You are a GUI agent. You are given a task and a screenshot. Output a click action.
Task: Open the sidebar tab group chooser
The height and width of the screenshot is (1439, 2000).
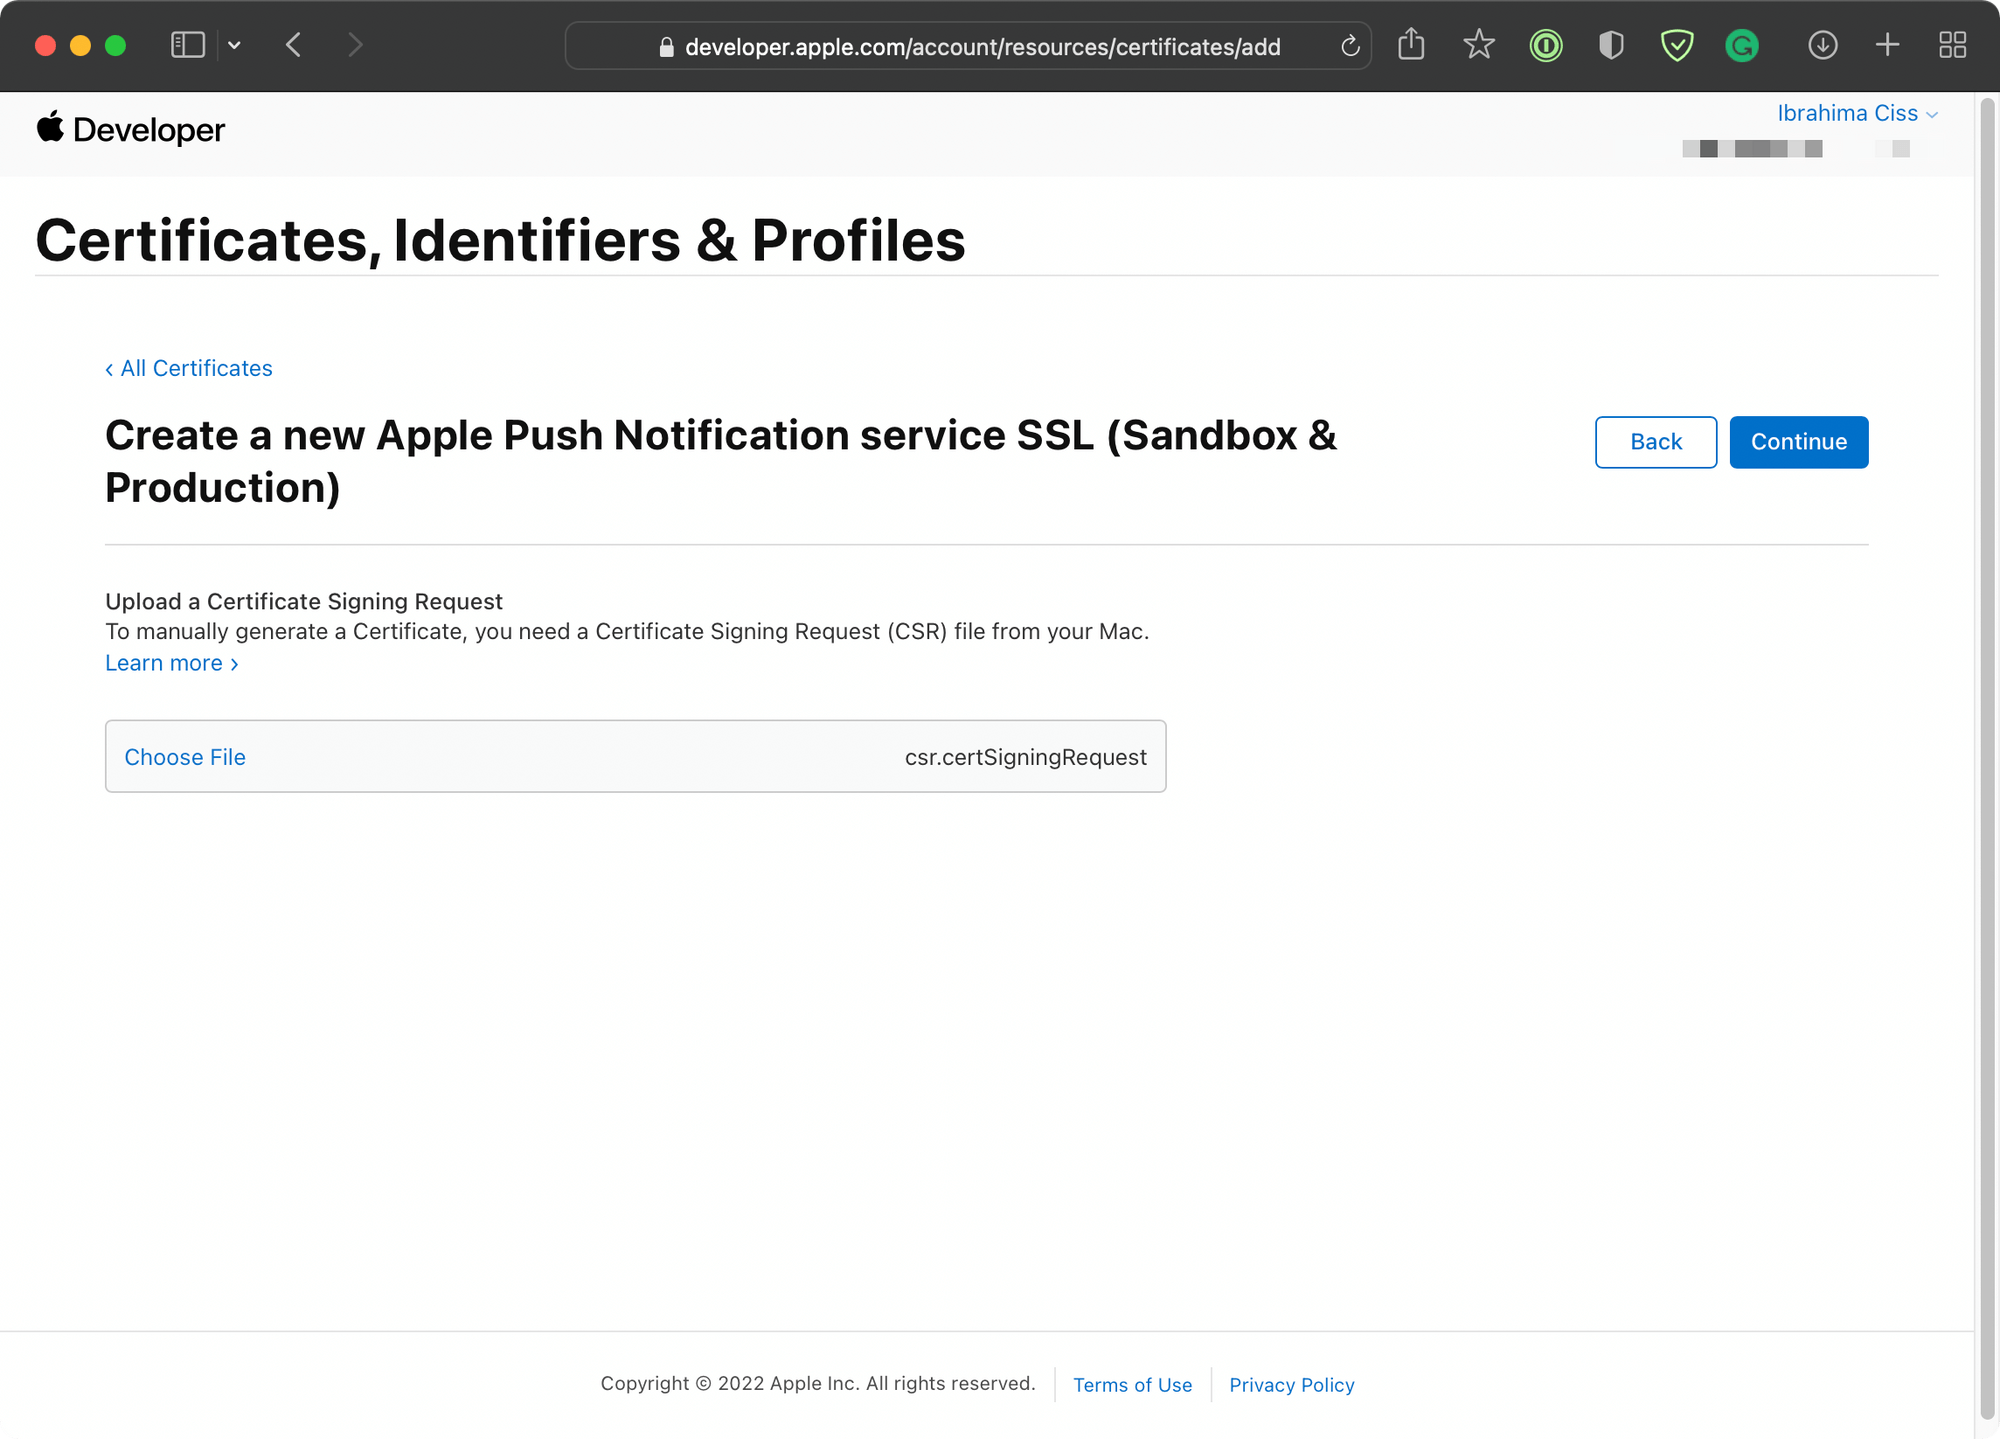click(234, 45)
